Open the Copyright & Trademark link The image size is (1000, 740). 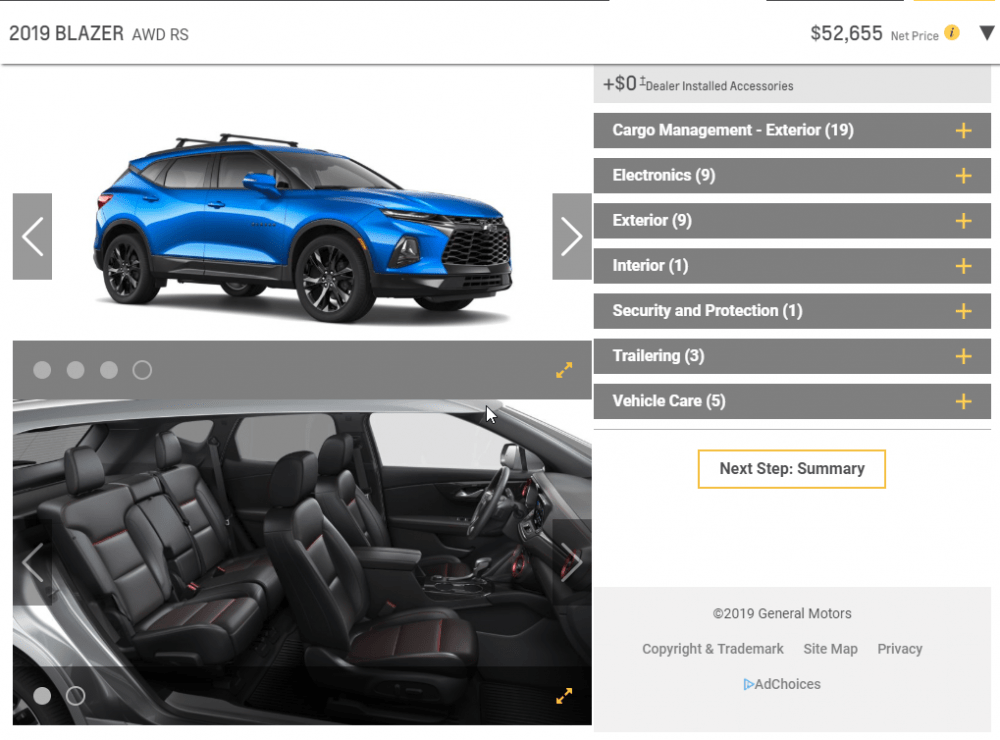[x=712, y=649]
